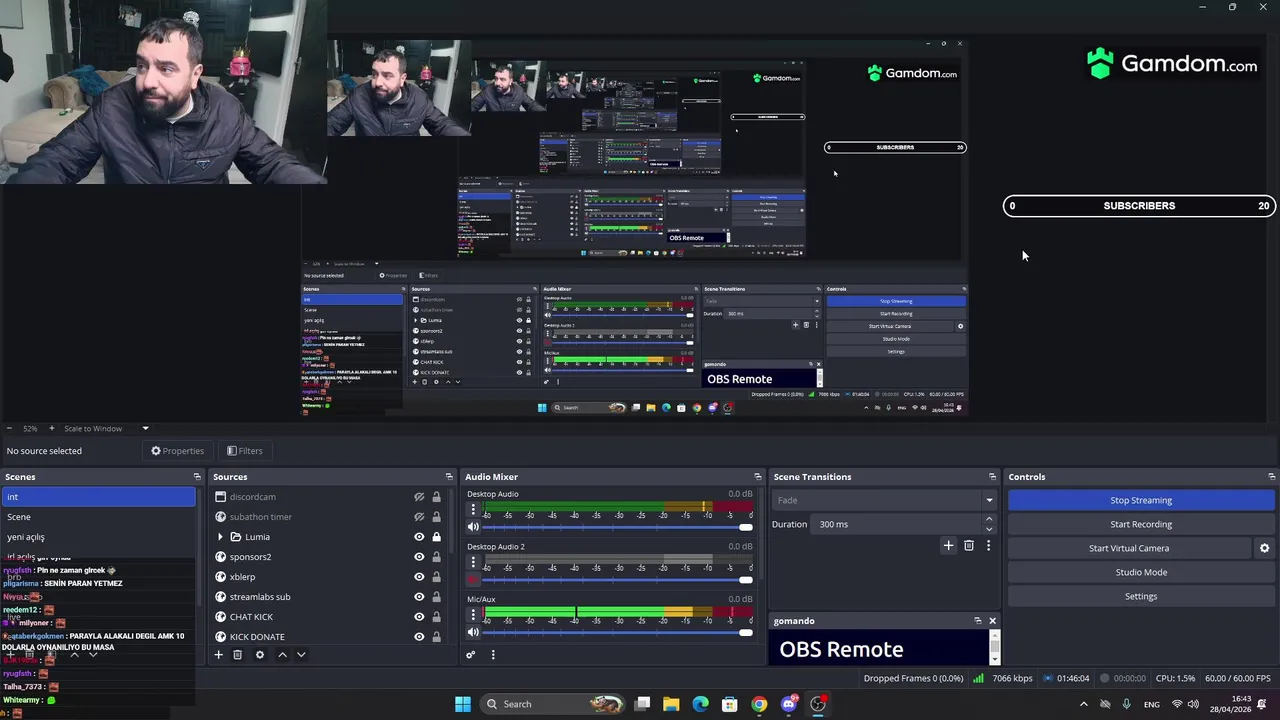Select the yeni açılış scene
The image size is (1280, 720).
point(98,537)
